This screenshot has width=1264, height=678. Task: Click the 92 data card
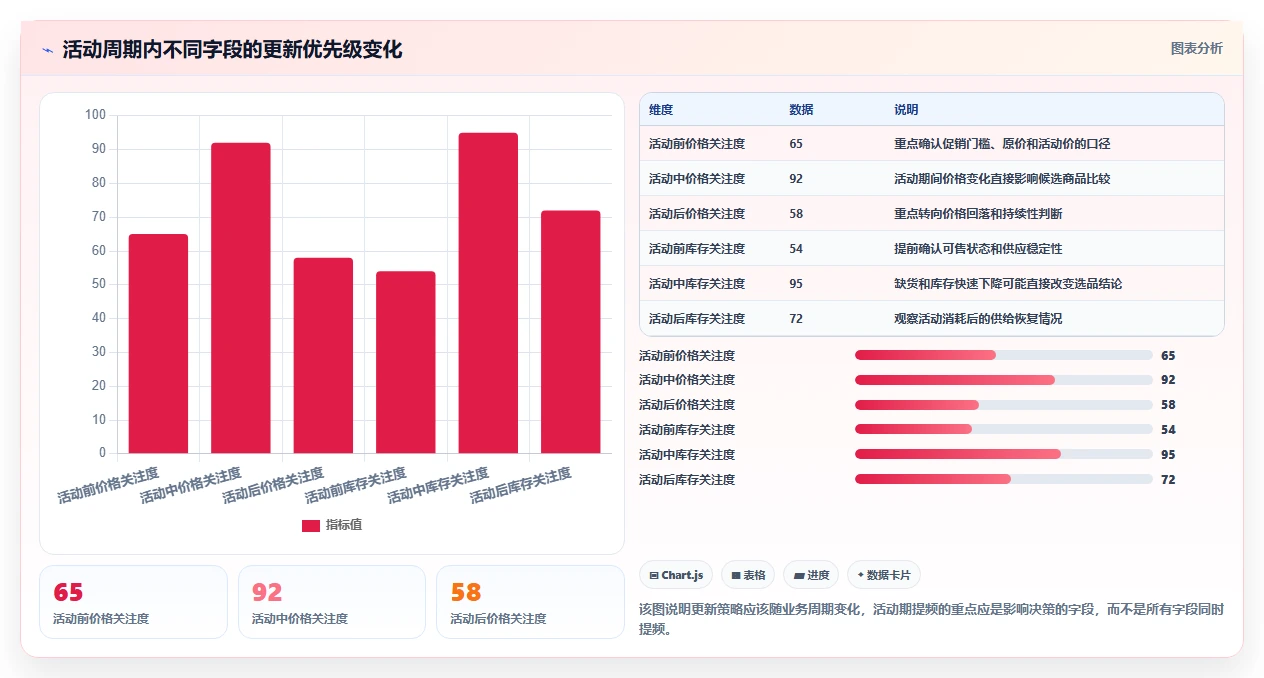pyautogui.click(x=332, y=602)
